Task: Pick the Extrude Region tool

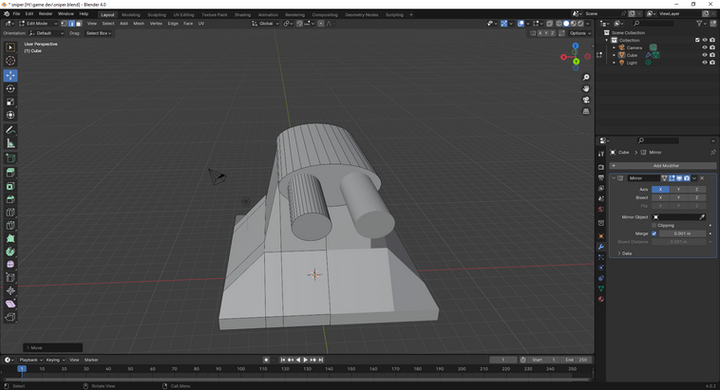Action: 10,173
